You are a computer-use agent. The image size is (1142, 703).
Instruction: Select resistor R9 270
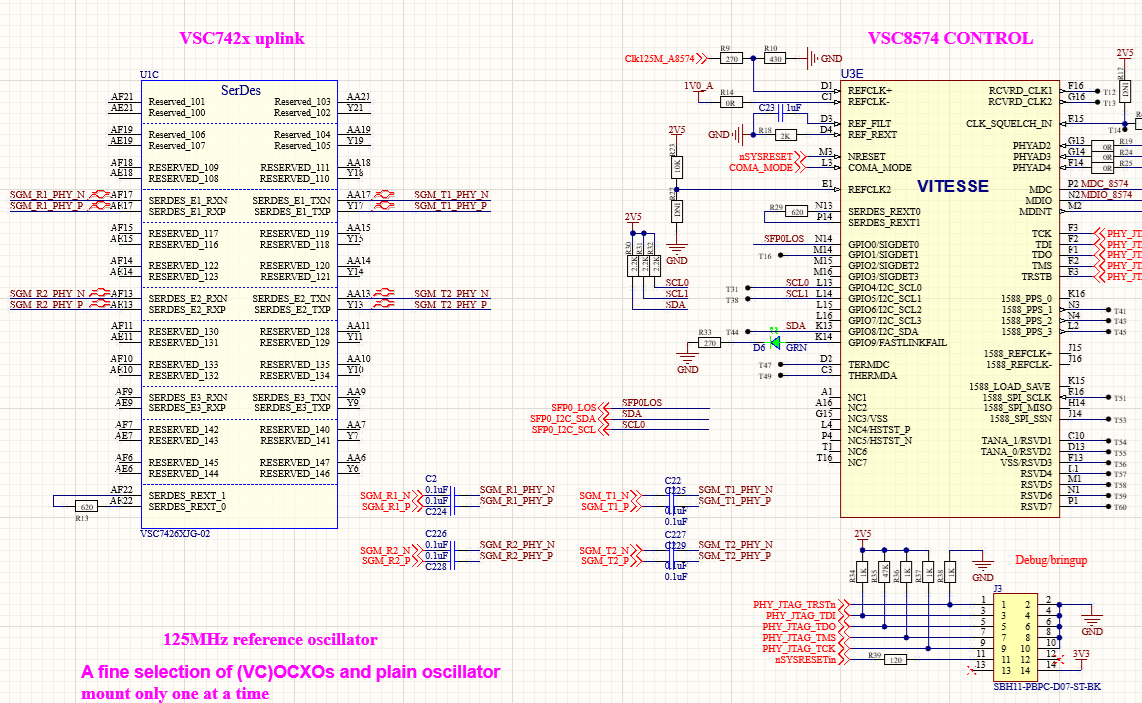(731, 58)
